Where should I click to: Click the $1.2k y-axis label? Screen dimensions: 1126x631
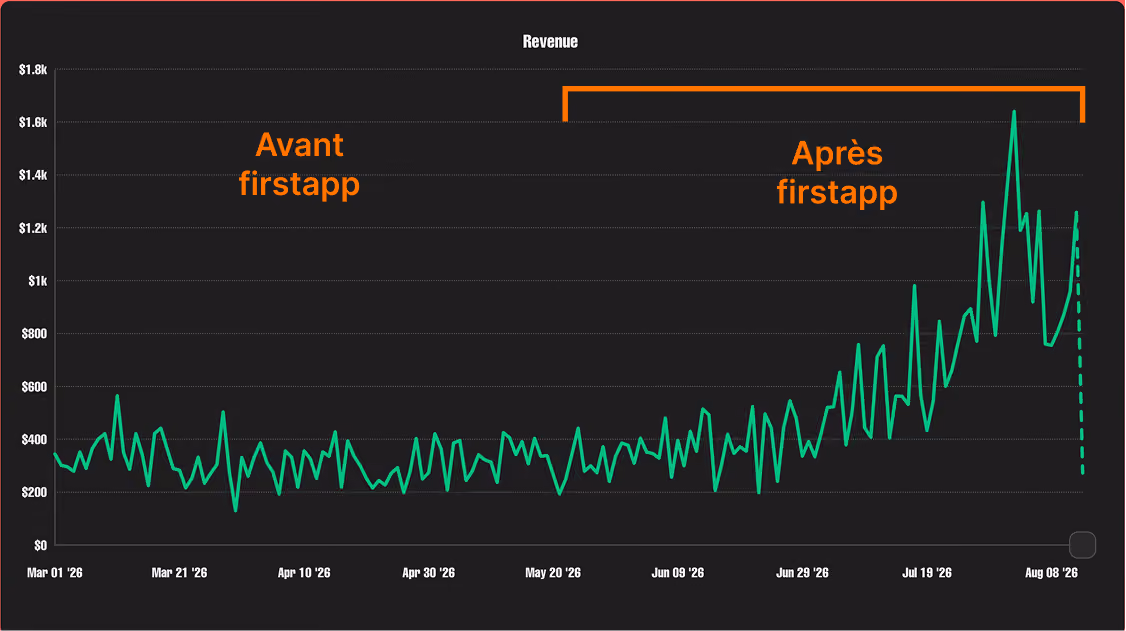click(33, 228)
